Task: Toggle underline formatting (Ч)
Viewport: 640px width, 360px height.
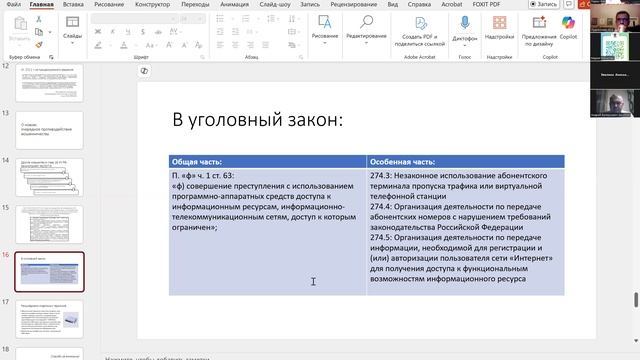Action: pyautogui.click(x=128, y=31)
